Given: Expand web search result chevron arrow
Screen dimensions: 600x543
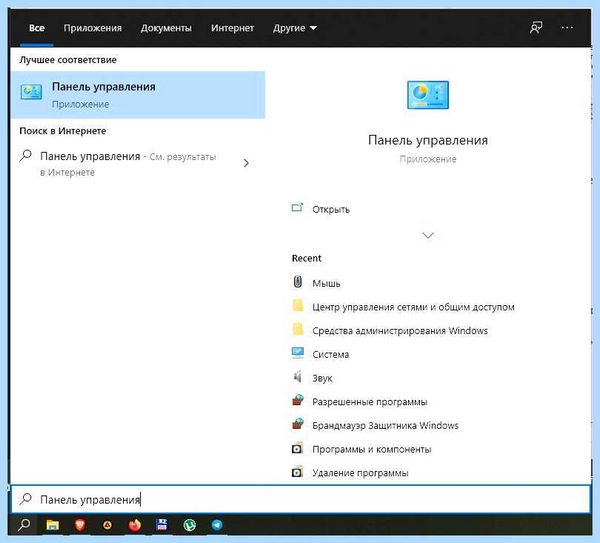Looking at the screenshot, I should click(246, 163).
